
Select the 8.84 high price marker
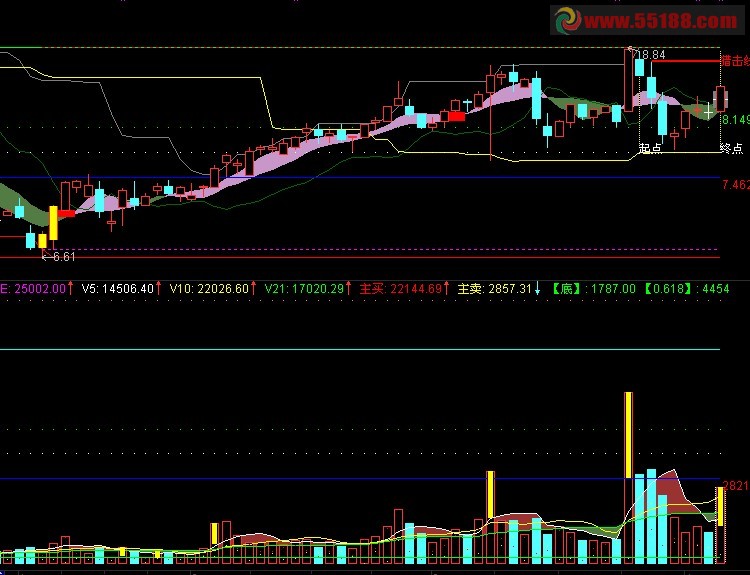pos(649,55)
